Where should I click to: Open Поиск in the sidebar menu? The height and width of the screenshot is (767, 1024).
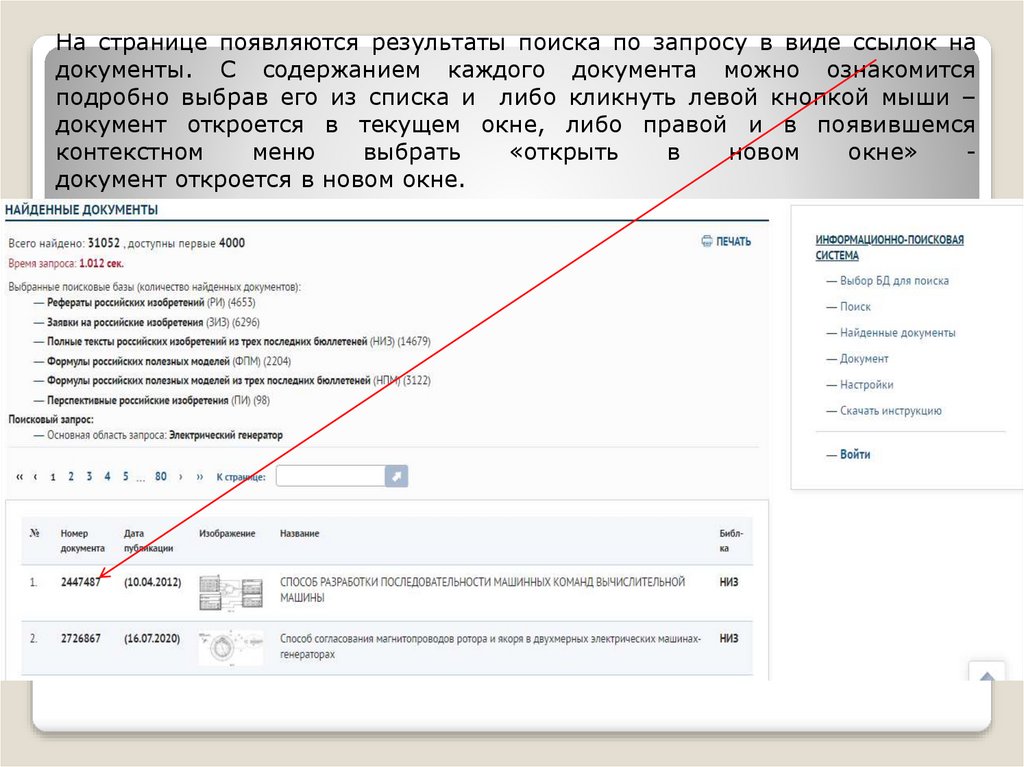[x=855, y=307]
